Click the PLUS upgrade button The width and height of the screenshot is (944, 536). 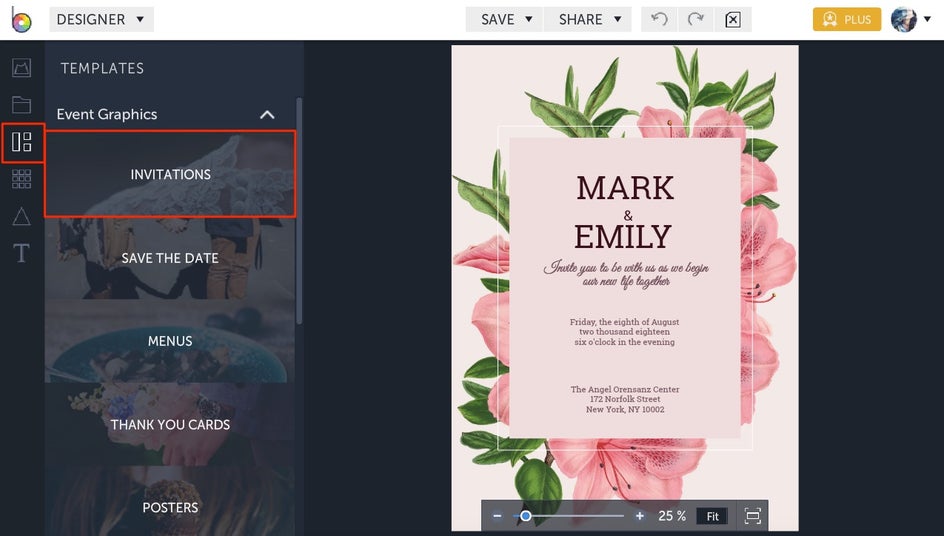coord(846,19)
